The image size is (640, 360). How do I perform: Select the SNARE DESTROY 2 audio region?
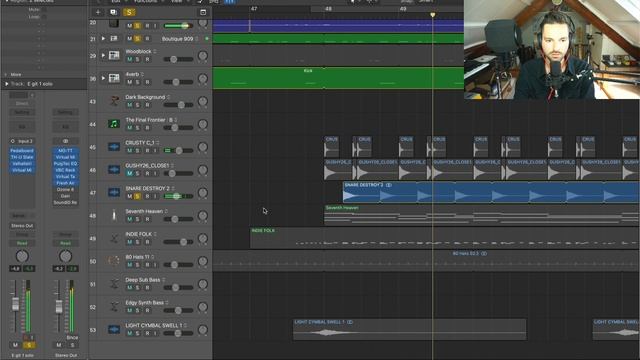(491, 192)
